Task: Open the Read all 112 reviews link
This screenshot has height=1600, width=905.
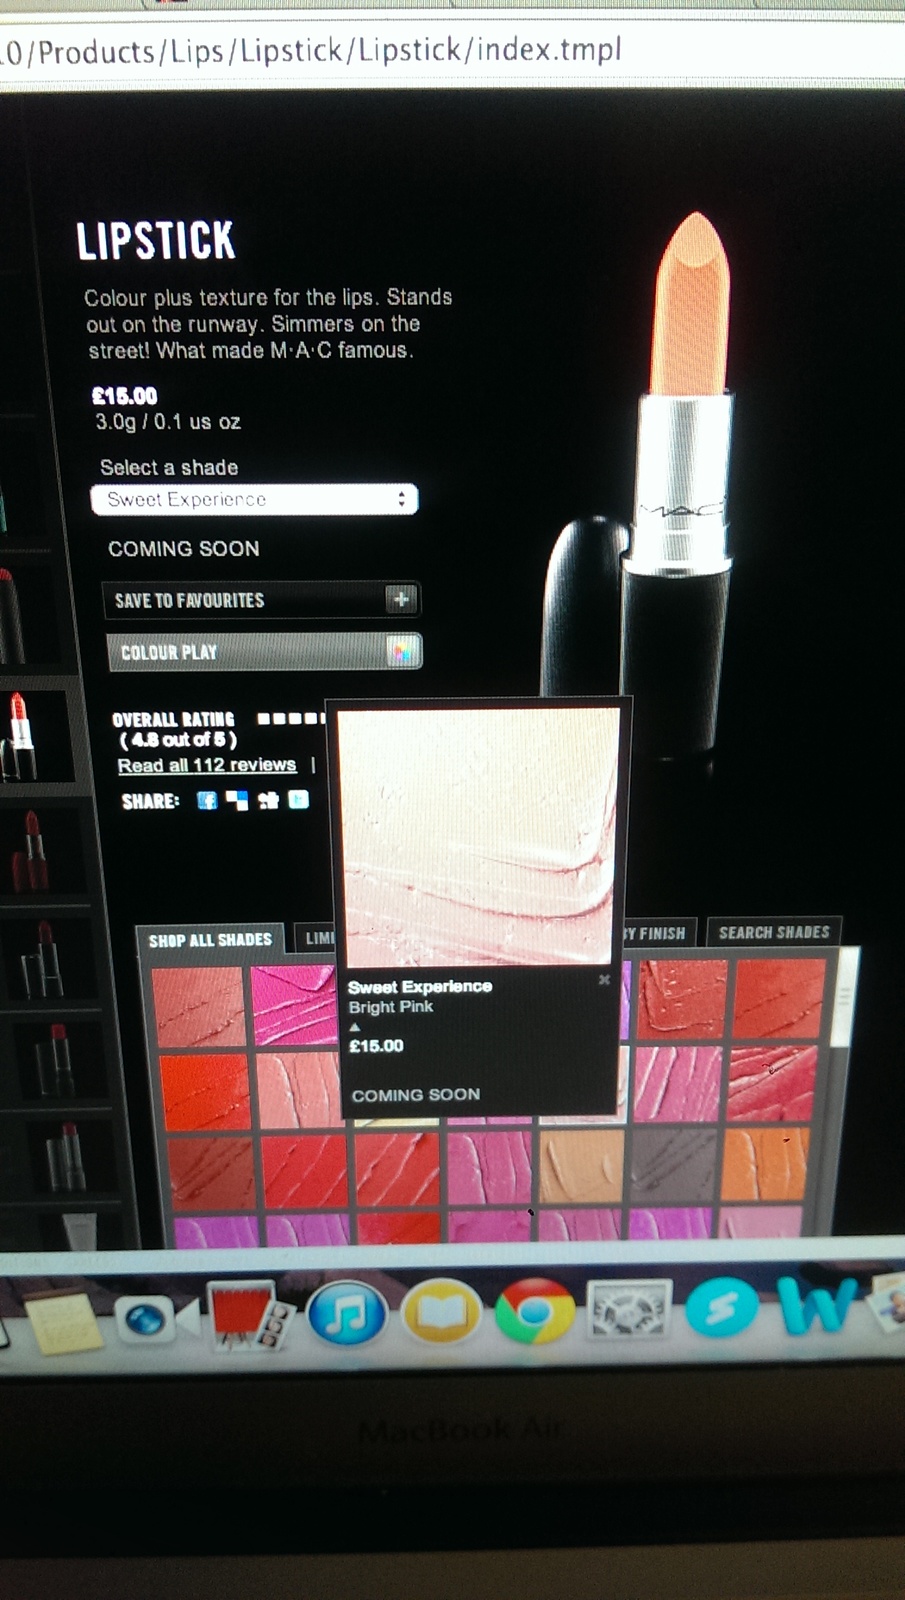Action: tap(207, 765)
